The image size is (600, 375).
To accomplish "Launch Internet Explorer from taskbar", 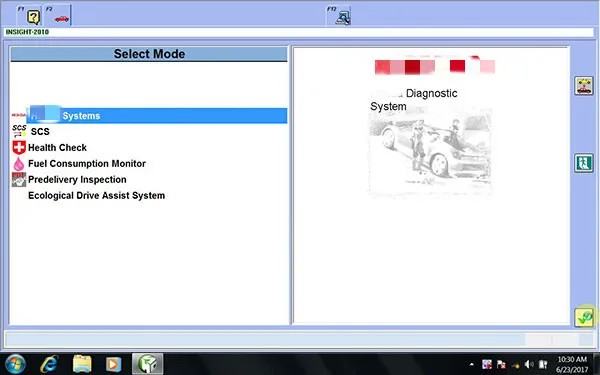I will point(49,364).
